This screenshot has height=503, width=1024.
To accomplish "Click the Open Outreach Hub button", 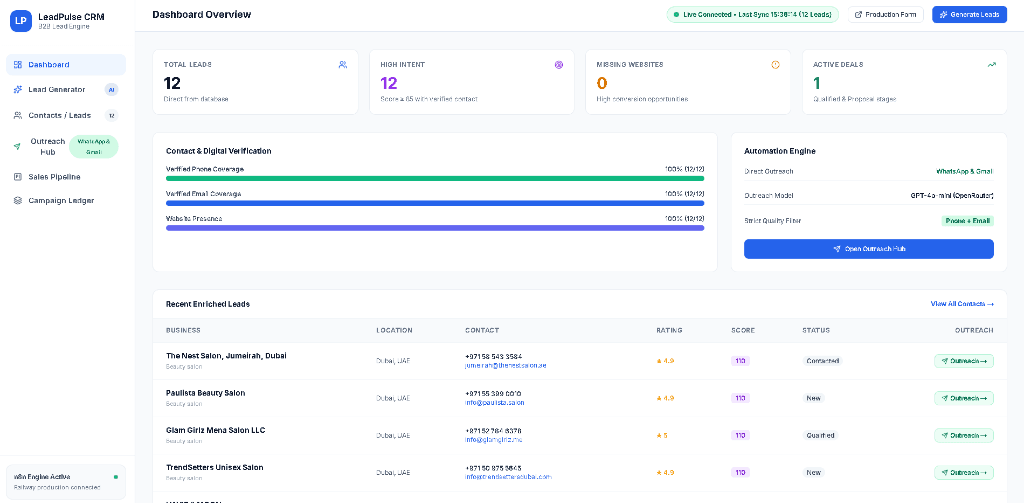I will click(869, 249).
